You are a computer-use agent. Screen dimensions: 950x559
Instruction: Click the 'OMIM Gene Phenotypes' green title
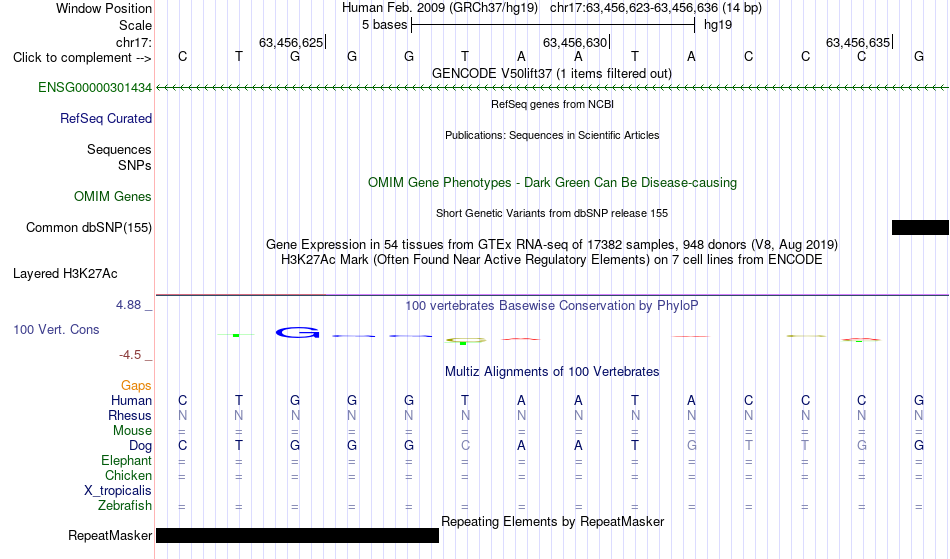pos(552,183)
